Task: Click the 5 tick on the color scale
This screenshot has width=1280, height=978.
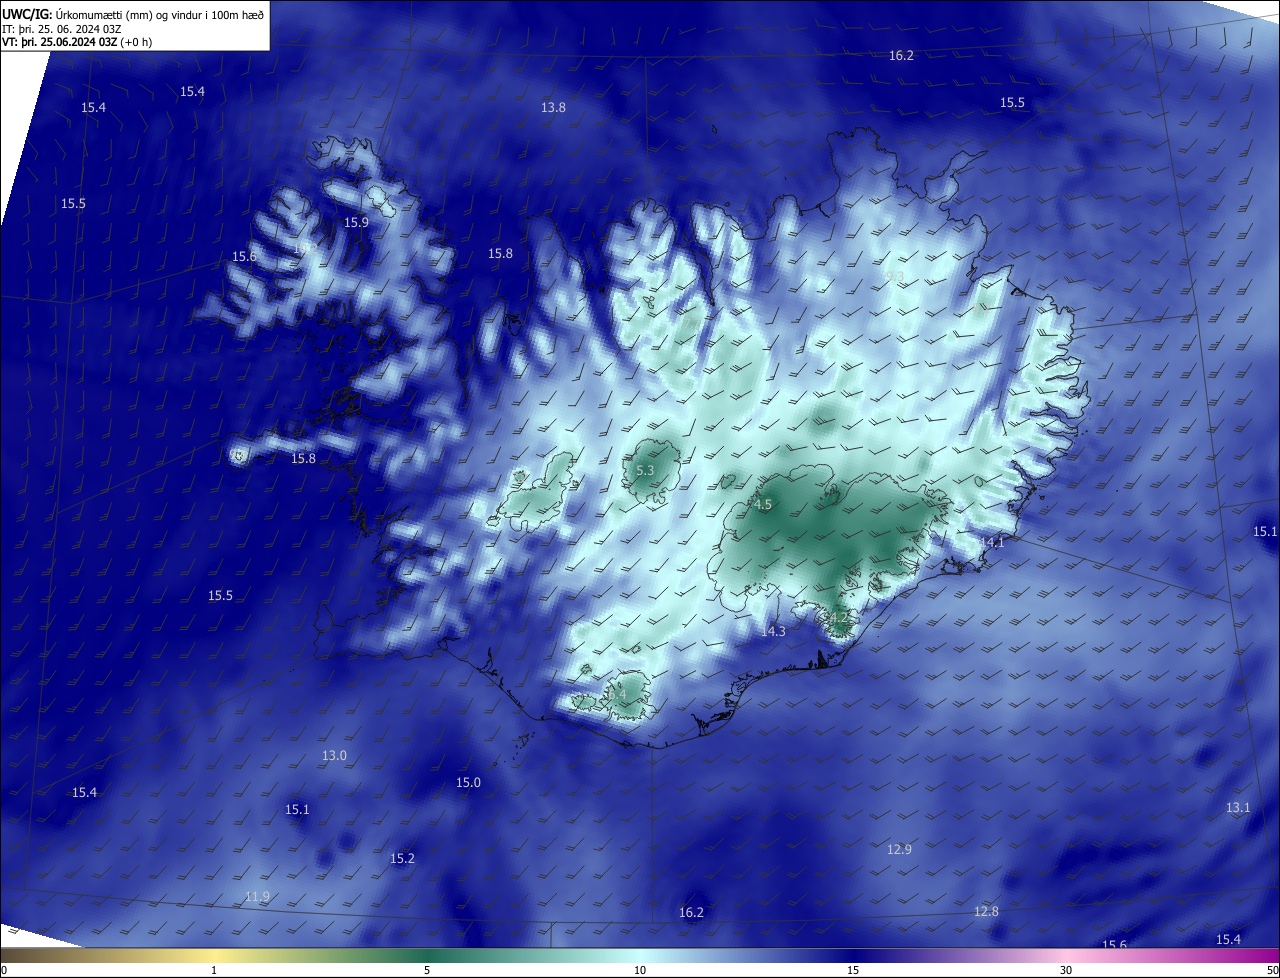Action: click(427, 970)
